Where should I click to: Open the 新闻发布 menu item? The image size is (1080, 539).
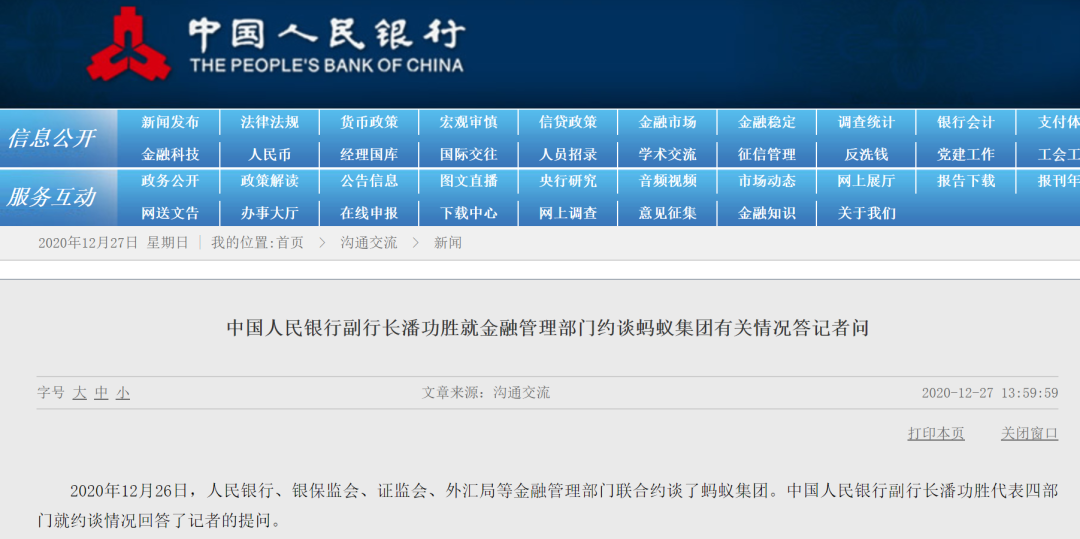[x=170, y=123]
